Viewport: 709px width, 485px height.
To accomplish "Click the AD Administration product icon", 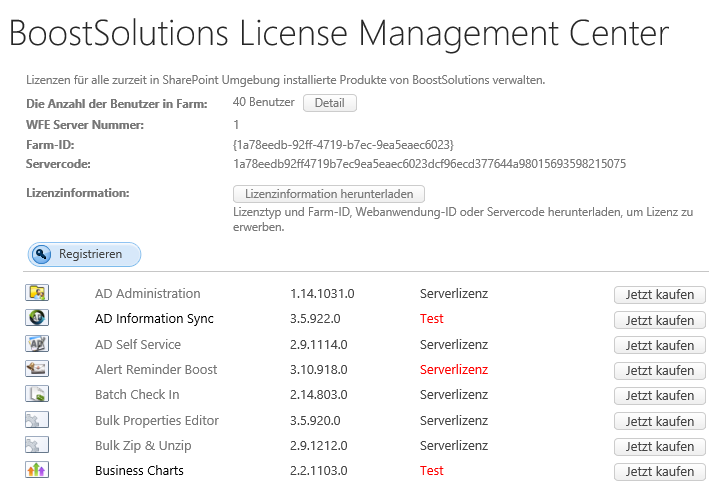I will click(x=37, y=293).
